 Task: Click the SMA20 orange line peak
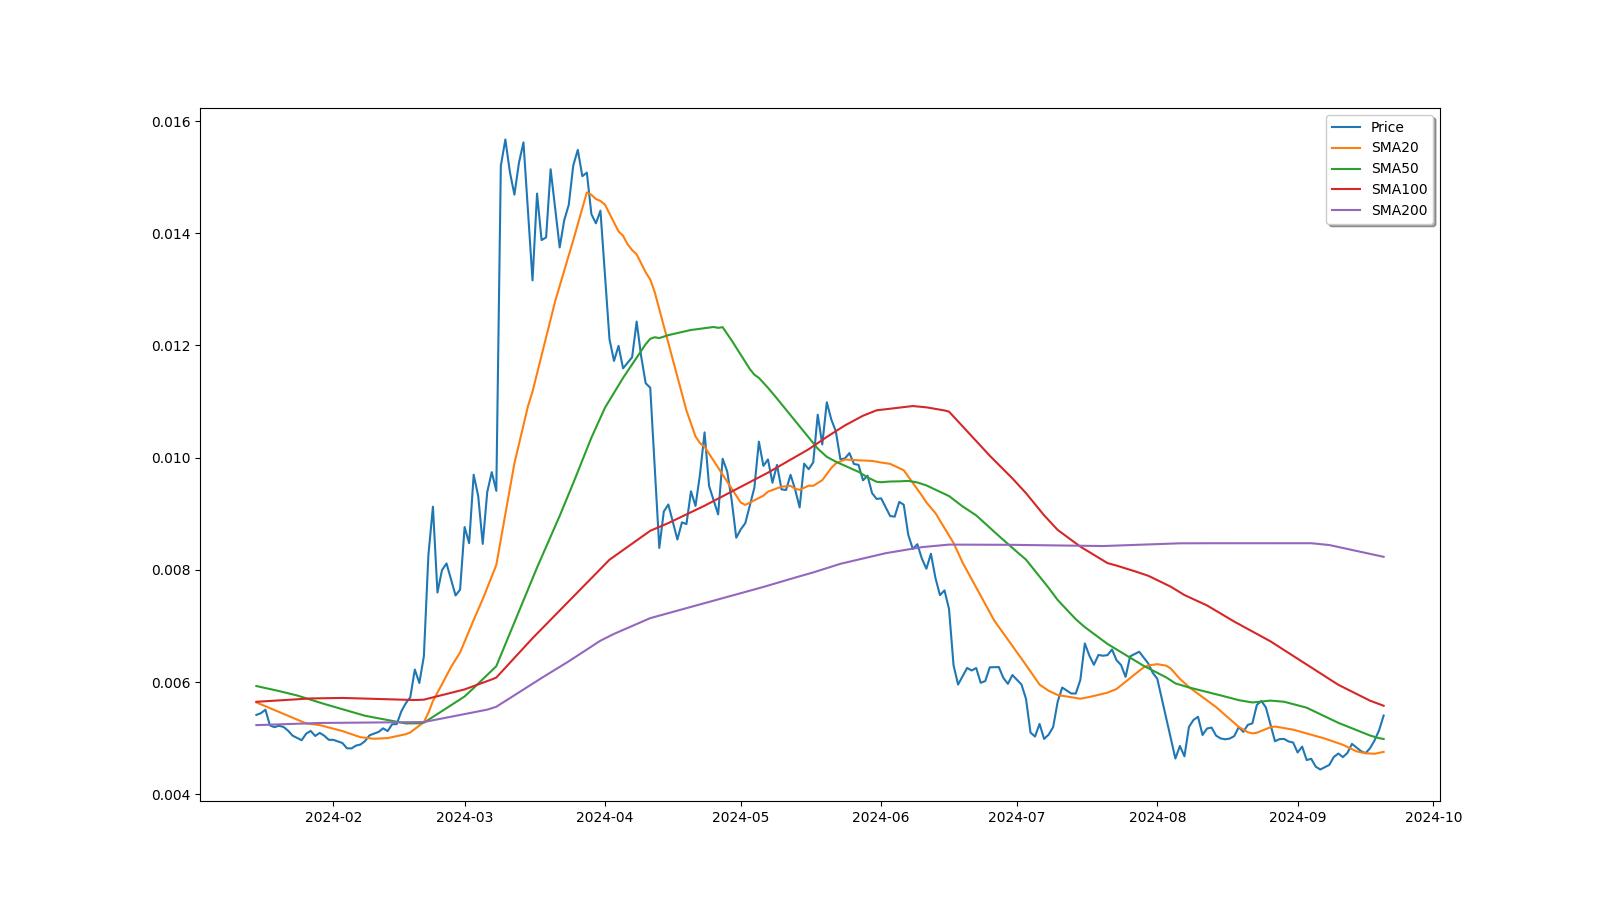point(587,192)
